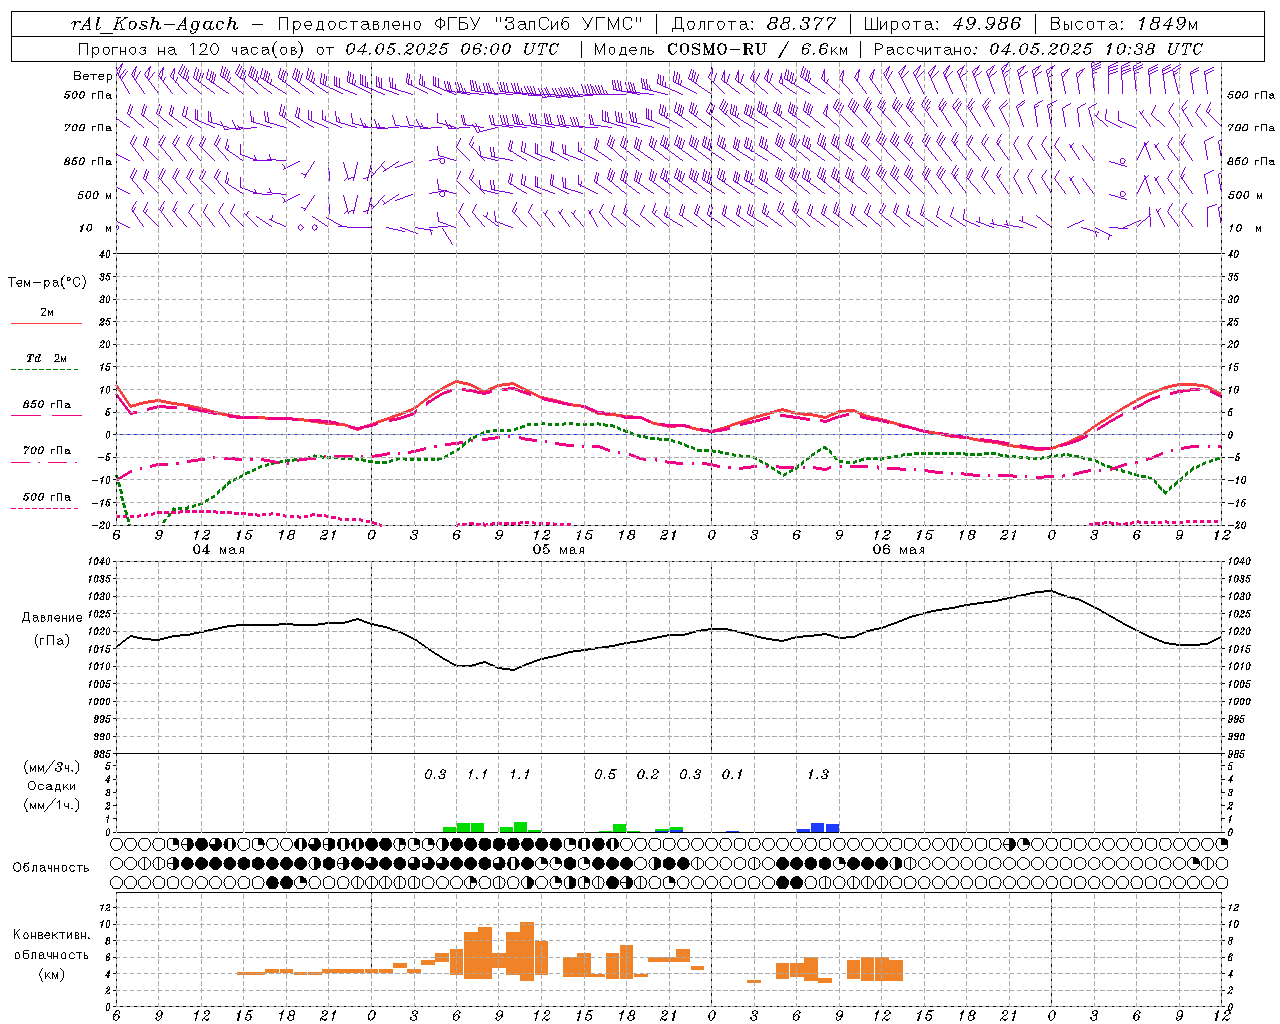The image size is (1280, 1024).
Task: Select the 'Долгота: 88.377' value
Action: pos(754,24)
